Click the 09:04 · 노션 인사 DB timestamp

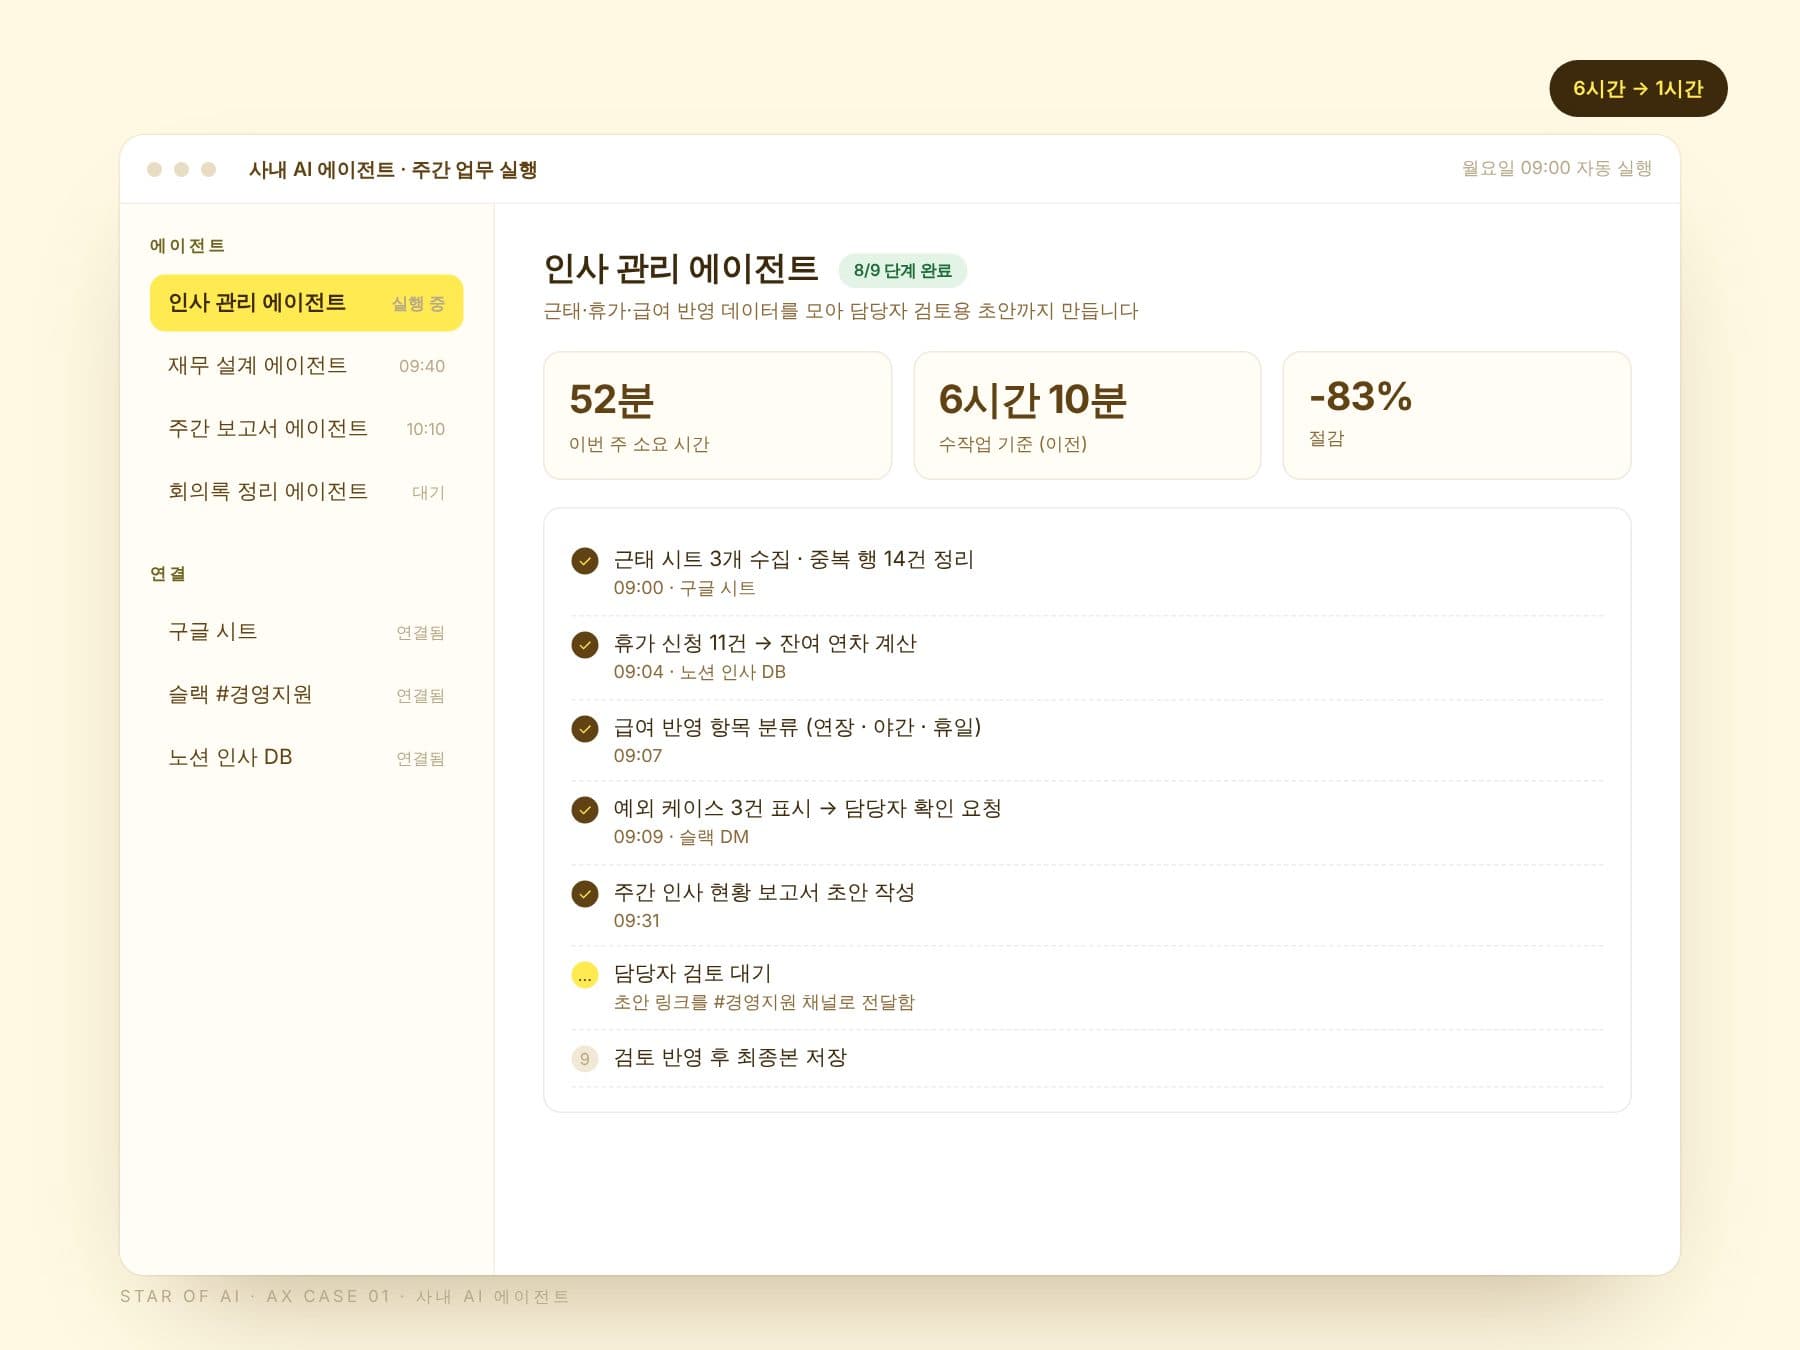tap(699, 673)
